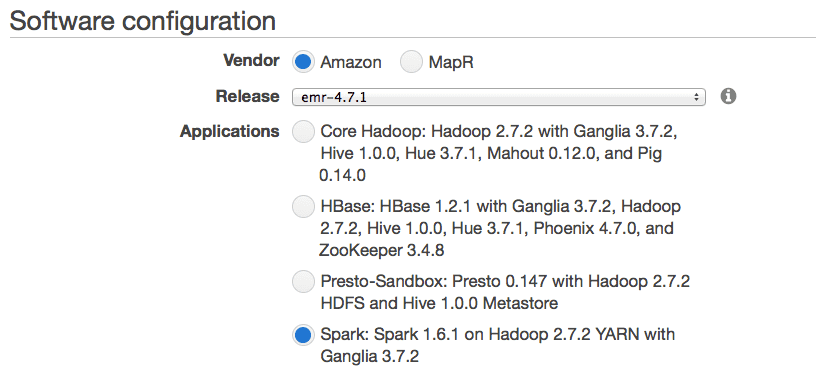The width and height of the screenshot is (816, 385).
Task: Select the Spark application radio button
Action: [x=303, y=335]
